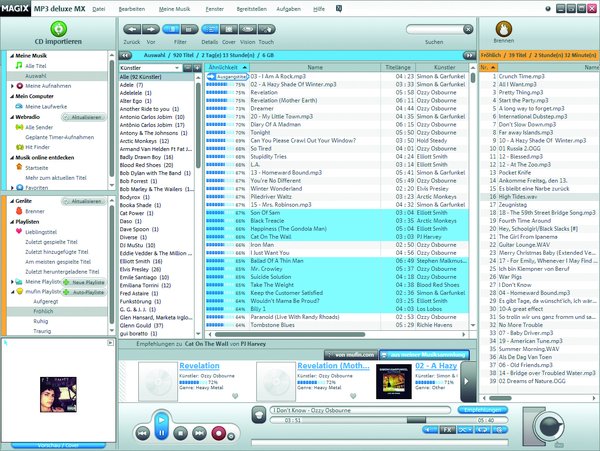Click the Auto-Playlist button
This screenshot has width=600, height=451.
(85, 292)
